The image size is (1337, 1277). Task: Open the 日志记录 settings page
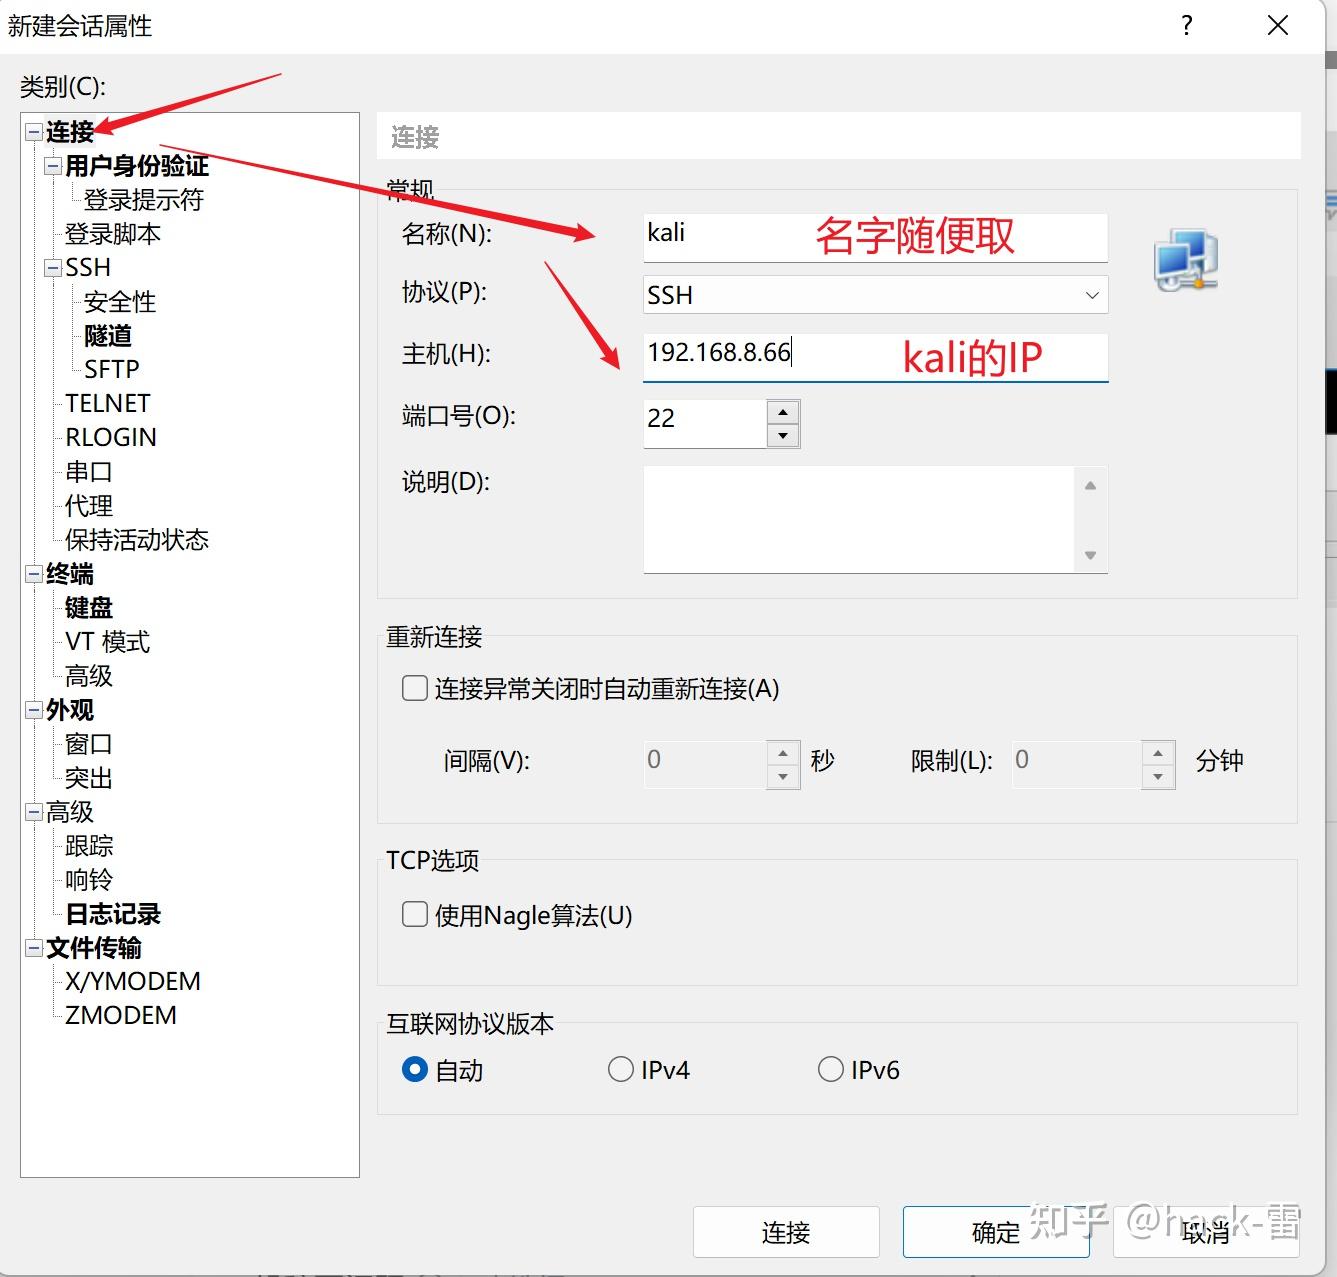[x=113, y=913]
